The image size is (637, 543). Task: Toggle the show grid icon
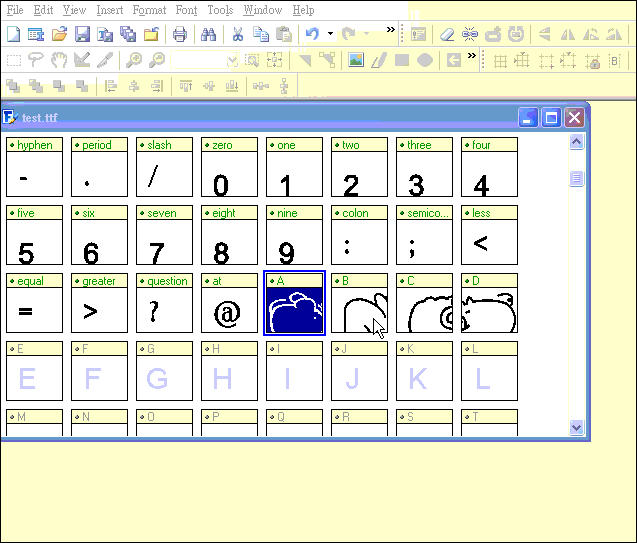[x=500, y=61]
